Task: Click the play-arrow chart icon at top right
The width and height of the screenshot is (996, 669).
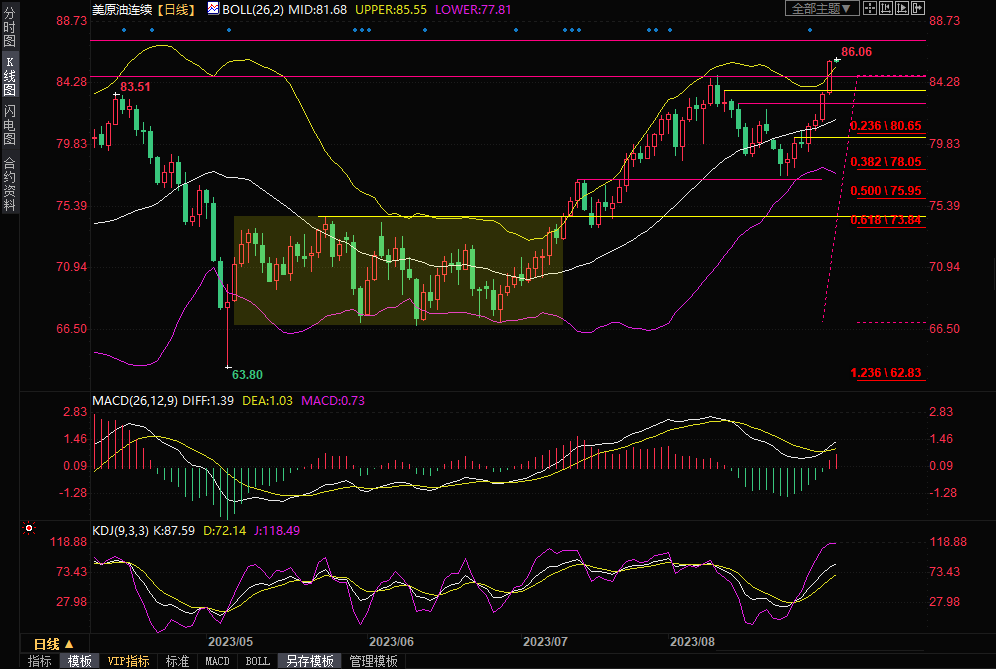Action: click(x=902, y=8)
